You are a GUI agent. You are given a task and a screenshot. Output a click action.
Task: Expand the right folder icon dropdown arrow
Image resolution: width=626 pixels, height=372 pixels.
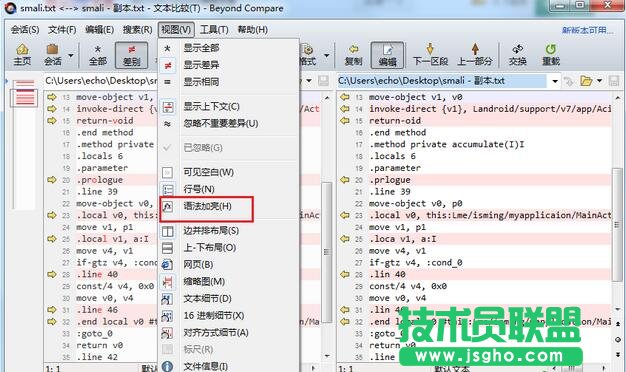[599, 81]
